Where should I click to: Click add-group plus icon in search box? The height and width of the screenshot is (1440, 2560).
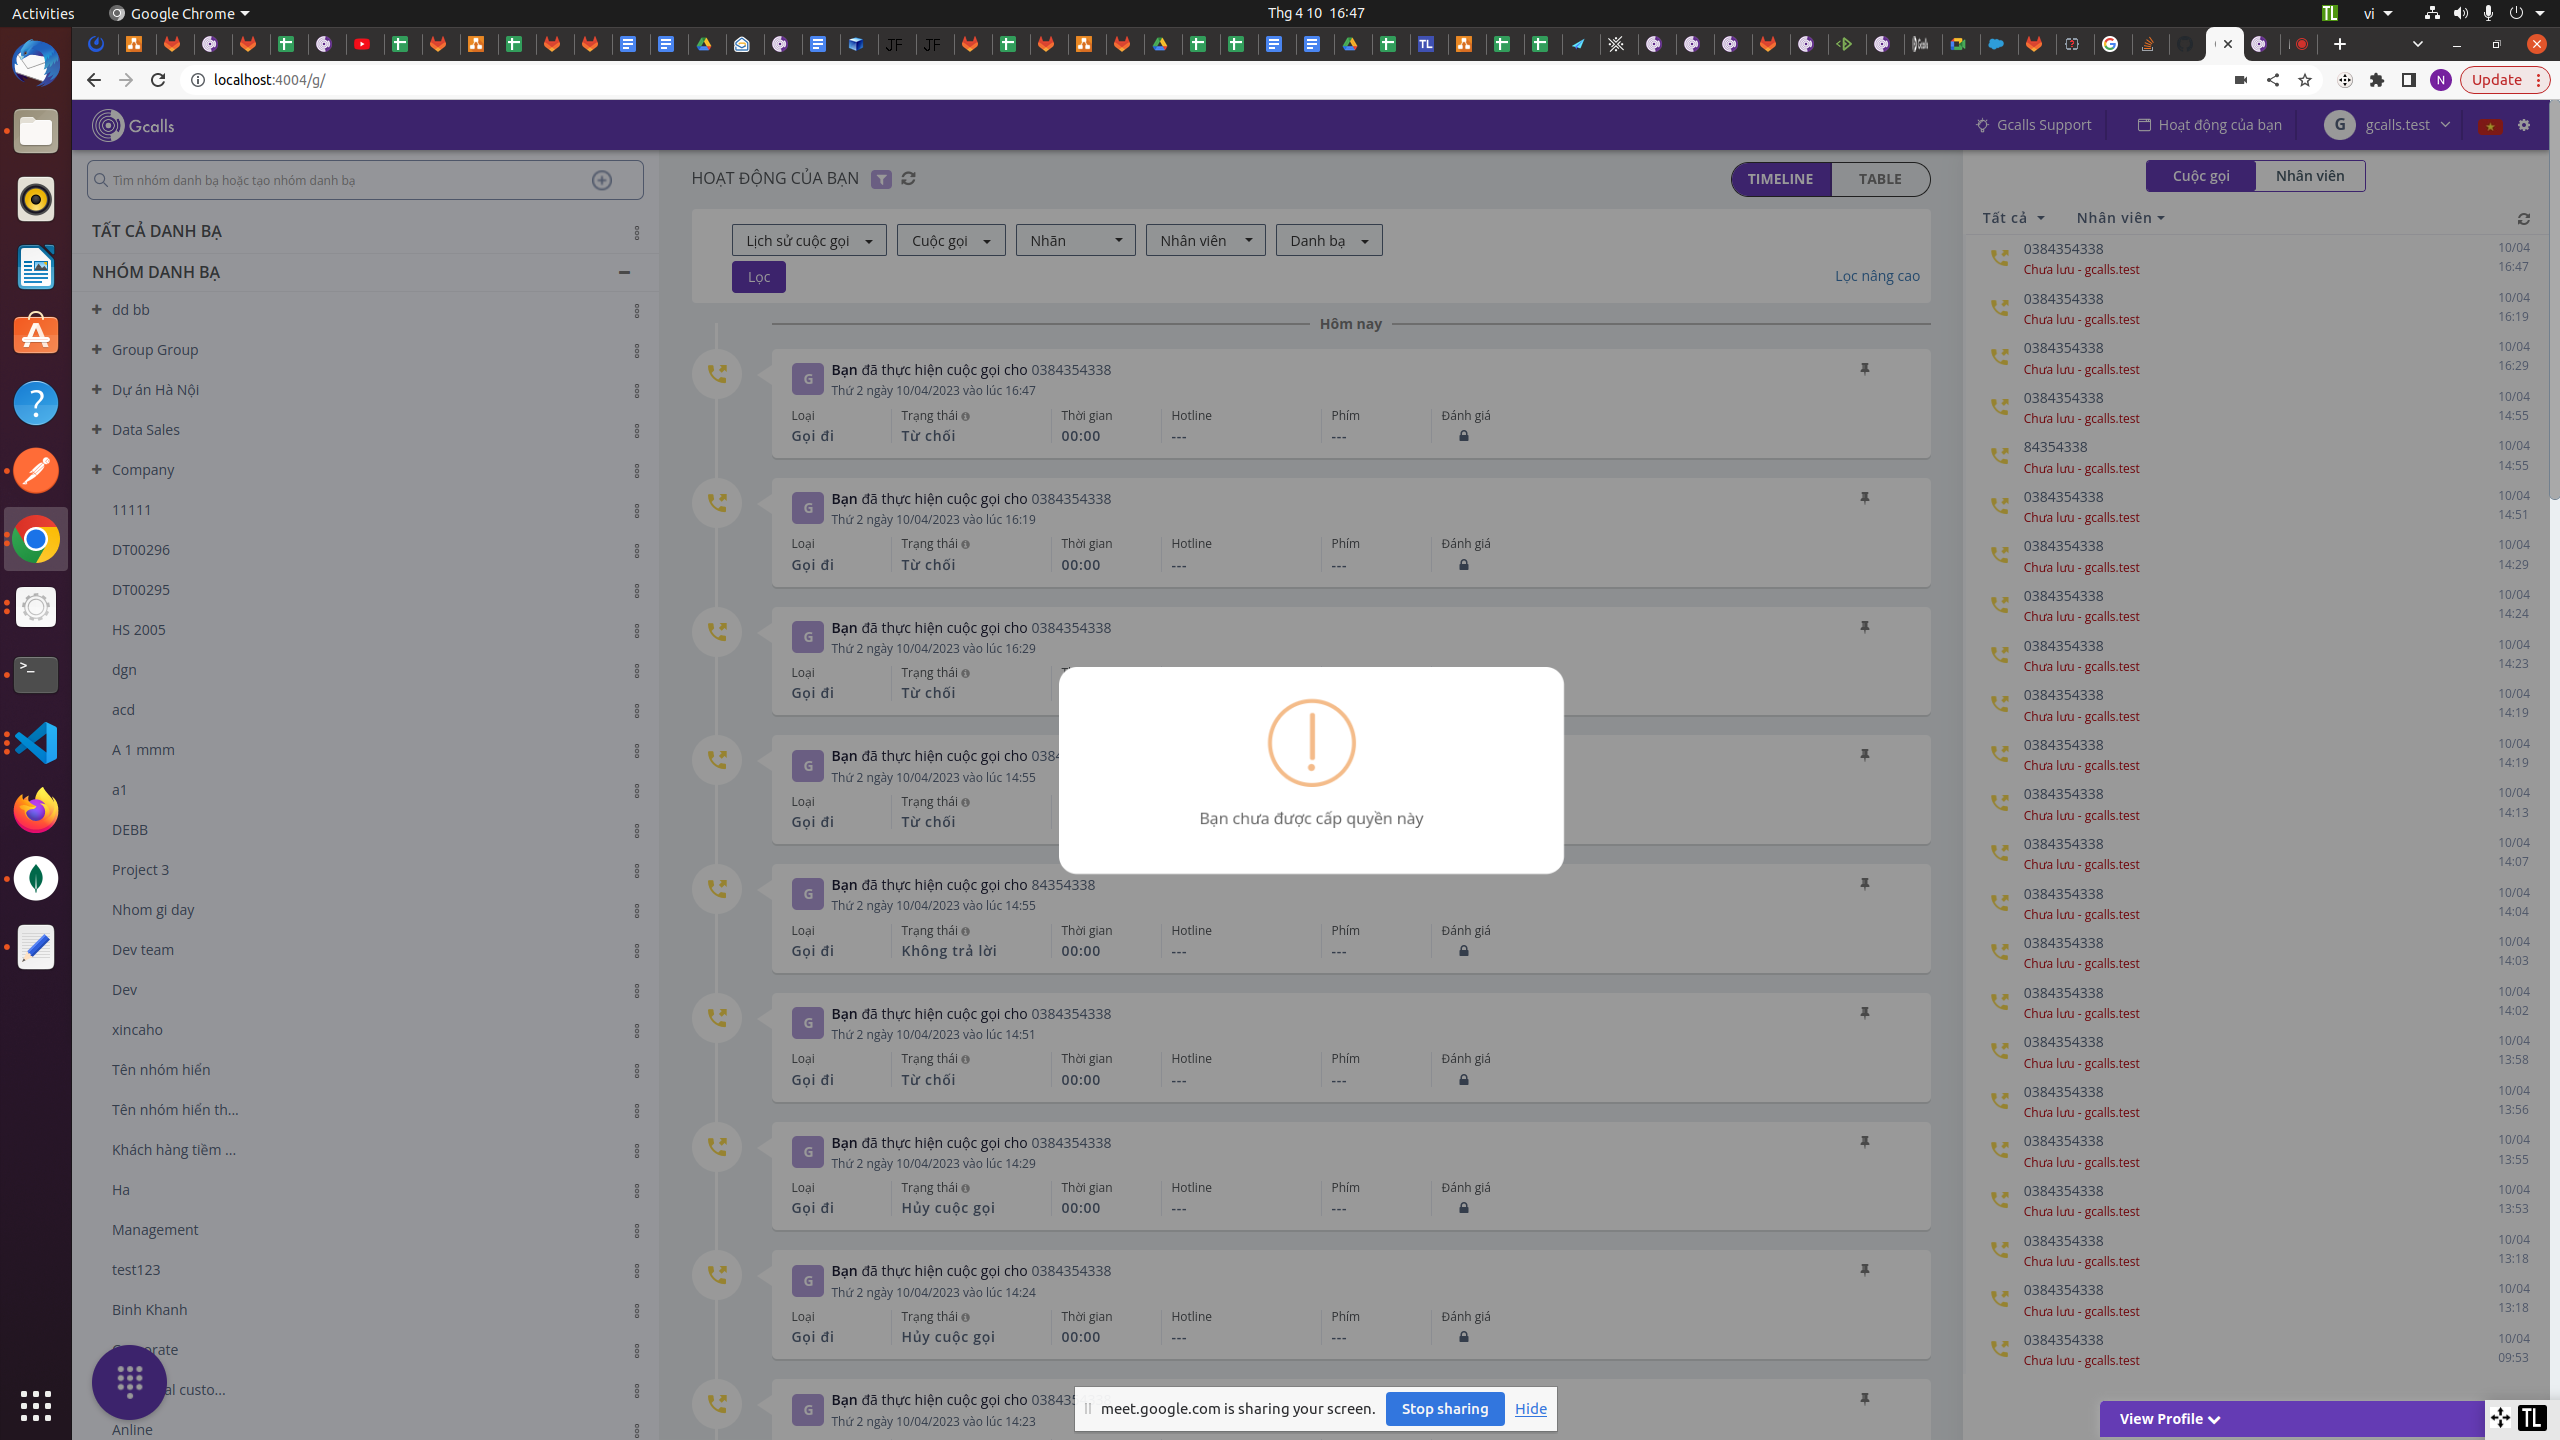pyautogui.click(x=601, y=180)
